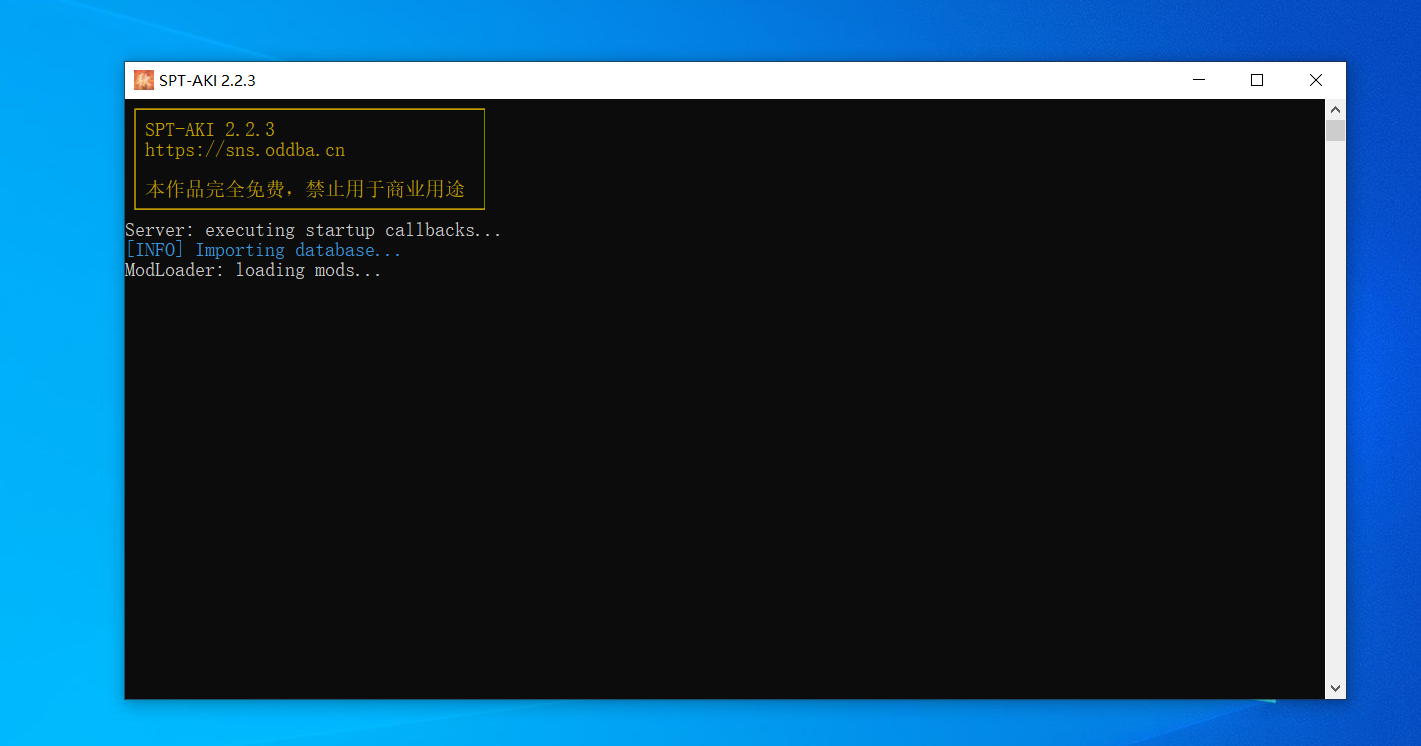The image size is (1421, 746).
Task: Click the title bar to focus the window
Action: click(700, 80)
